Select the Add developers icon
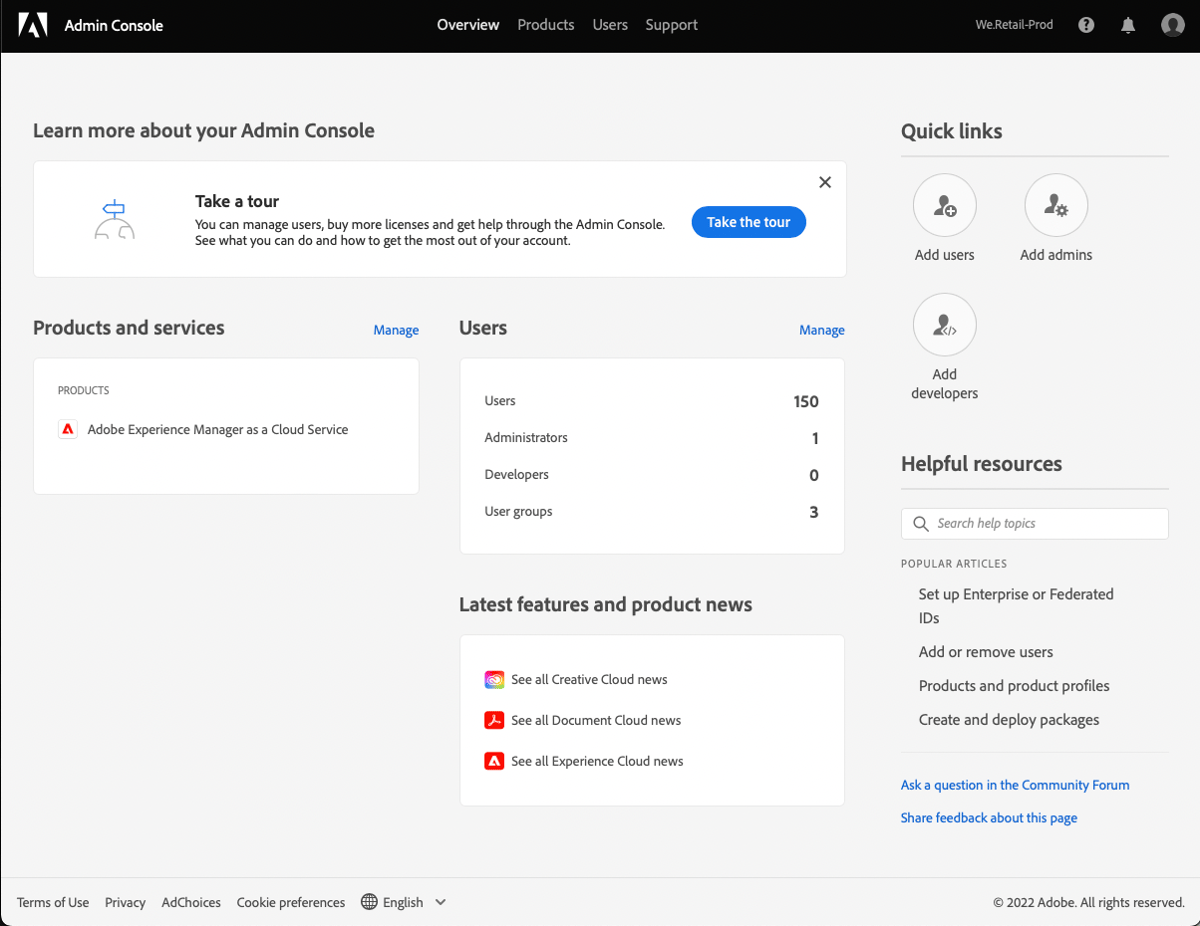1200x926 pixels. [944, 324]
